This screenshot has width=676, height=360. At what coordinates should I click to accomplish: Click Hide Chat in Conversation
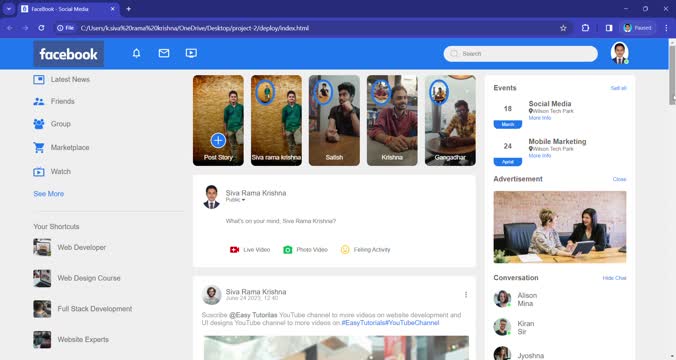pos(614,278)
